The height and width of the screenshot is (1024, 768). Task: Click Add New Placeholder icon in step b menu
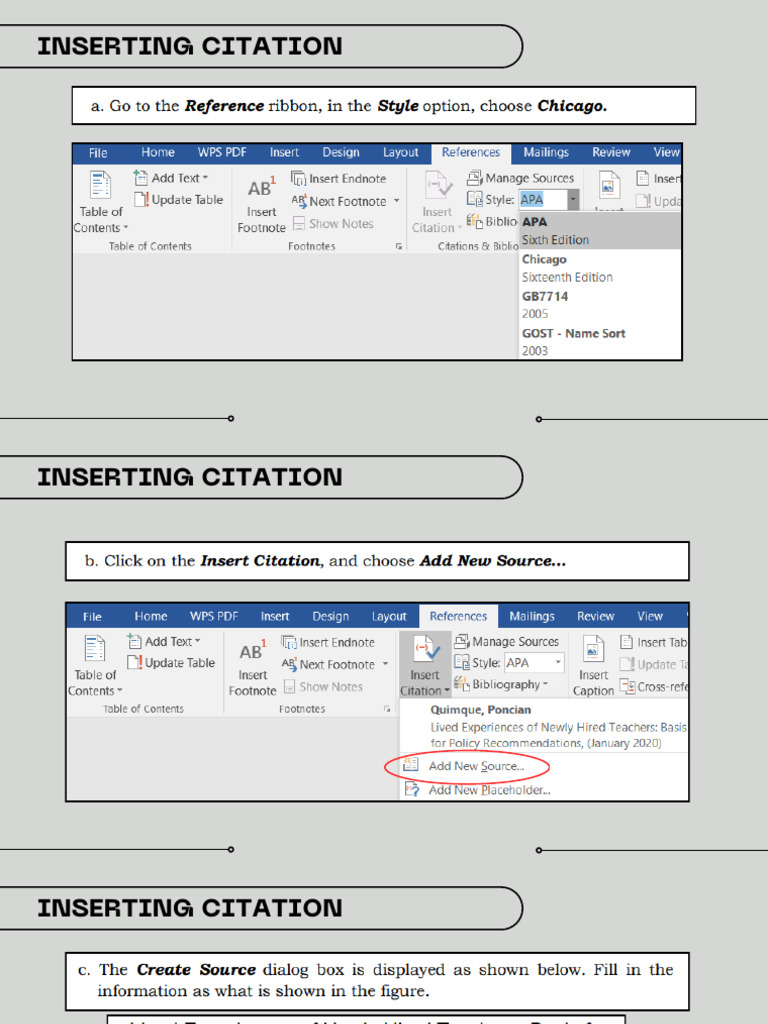[411, 790]
